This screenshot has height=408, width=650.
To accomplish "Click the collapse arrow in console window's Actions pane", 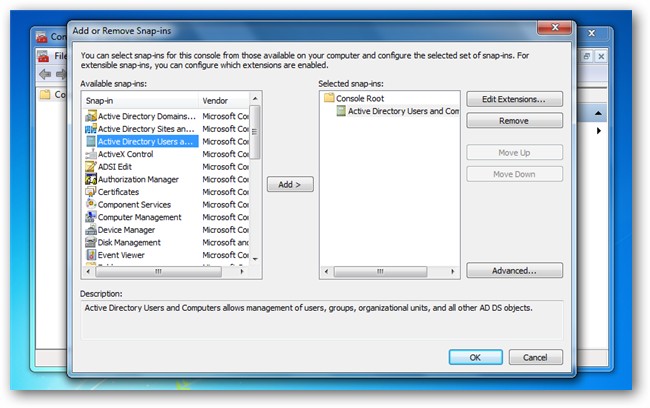I will tap(598, 113).
